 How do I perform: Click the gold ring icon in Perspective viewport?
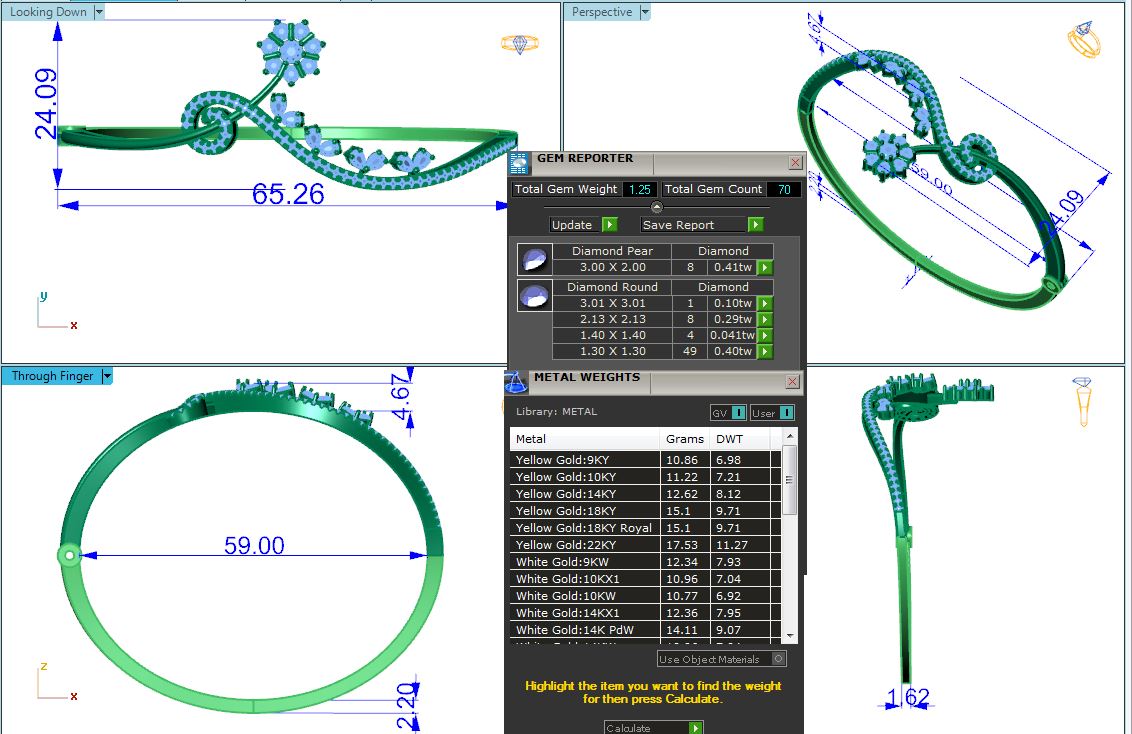[x=1084, y=41]
